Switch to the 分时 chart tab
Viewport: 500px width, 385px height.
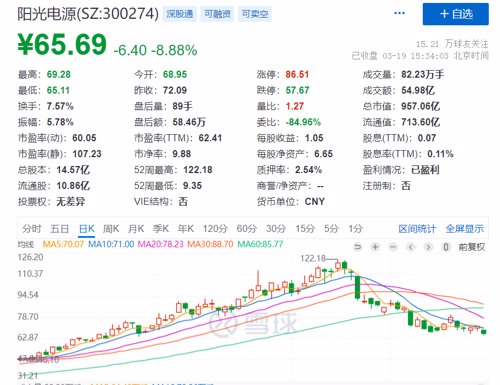[32, 229]
